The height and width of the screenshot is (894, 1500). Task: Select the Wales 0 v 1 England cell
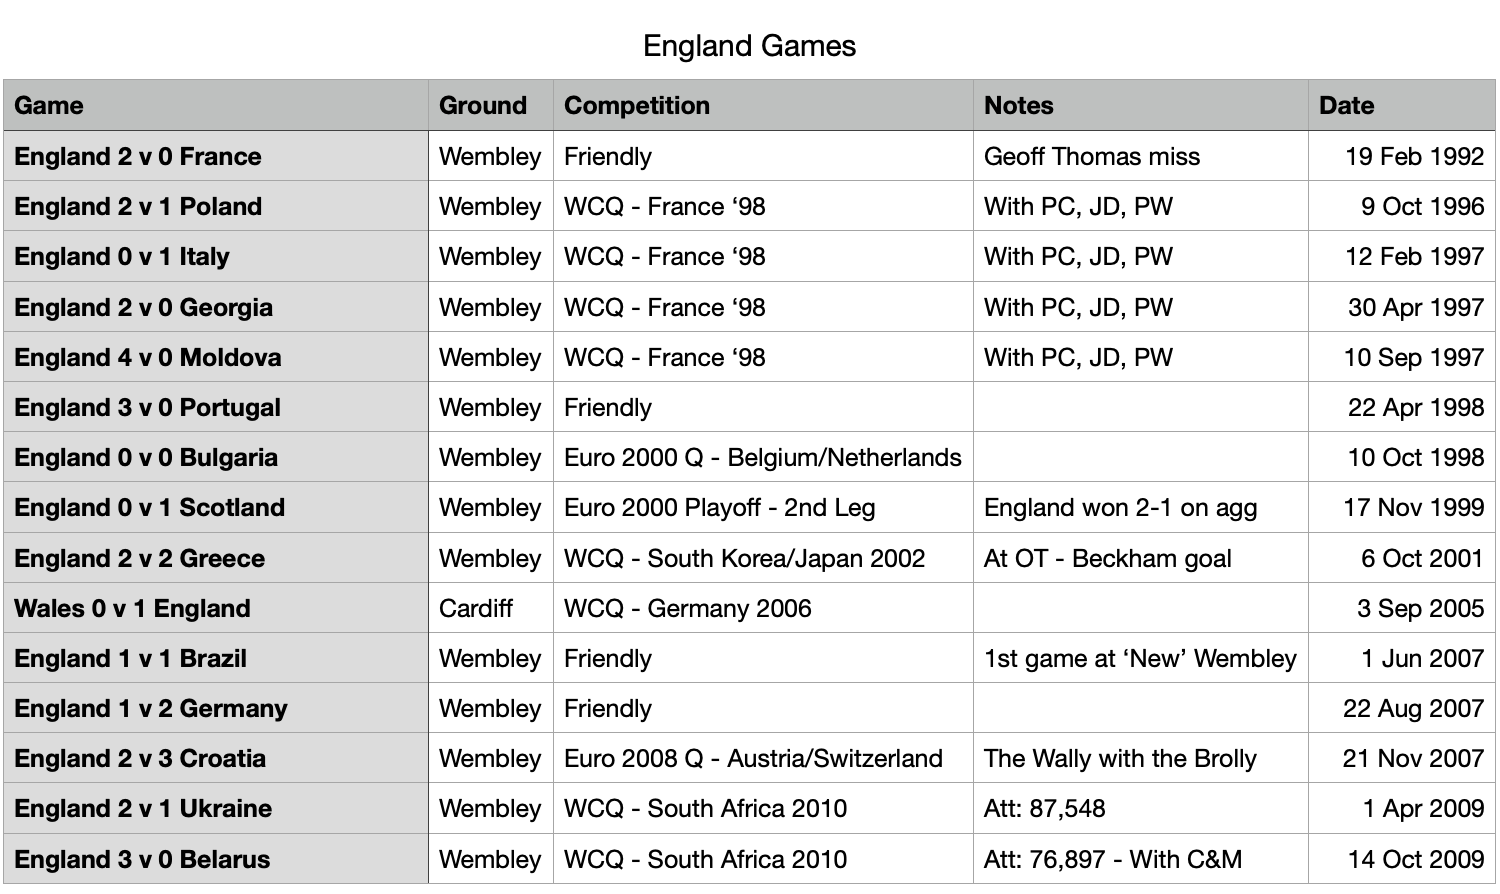216,608
